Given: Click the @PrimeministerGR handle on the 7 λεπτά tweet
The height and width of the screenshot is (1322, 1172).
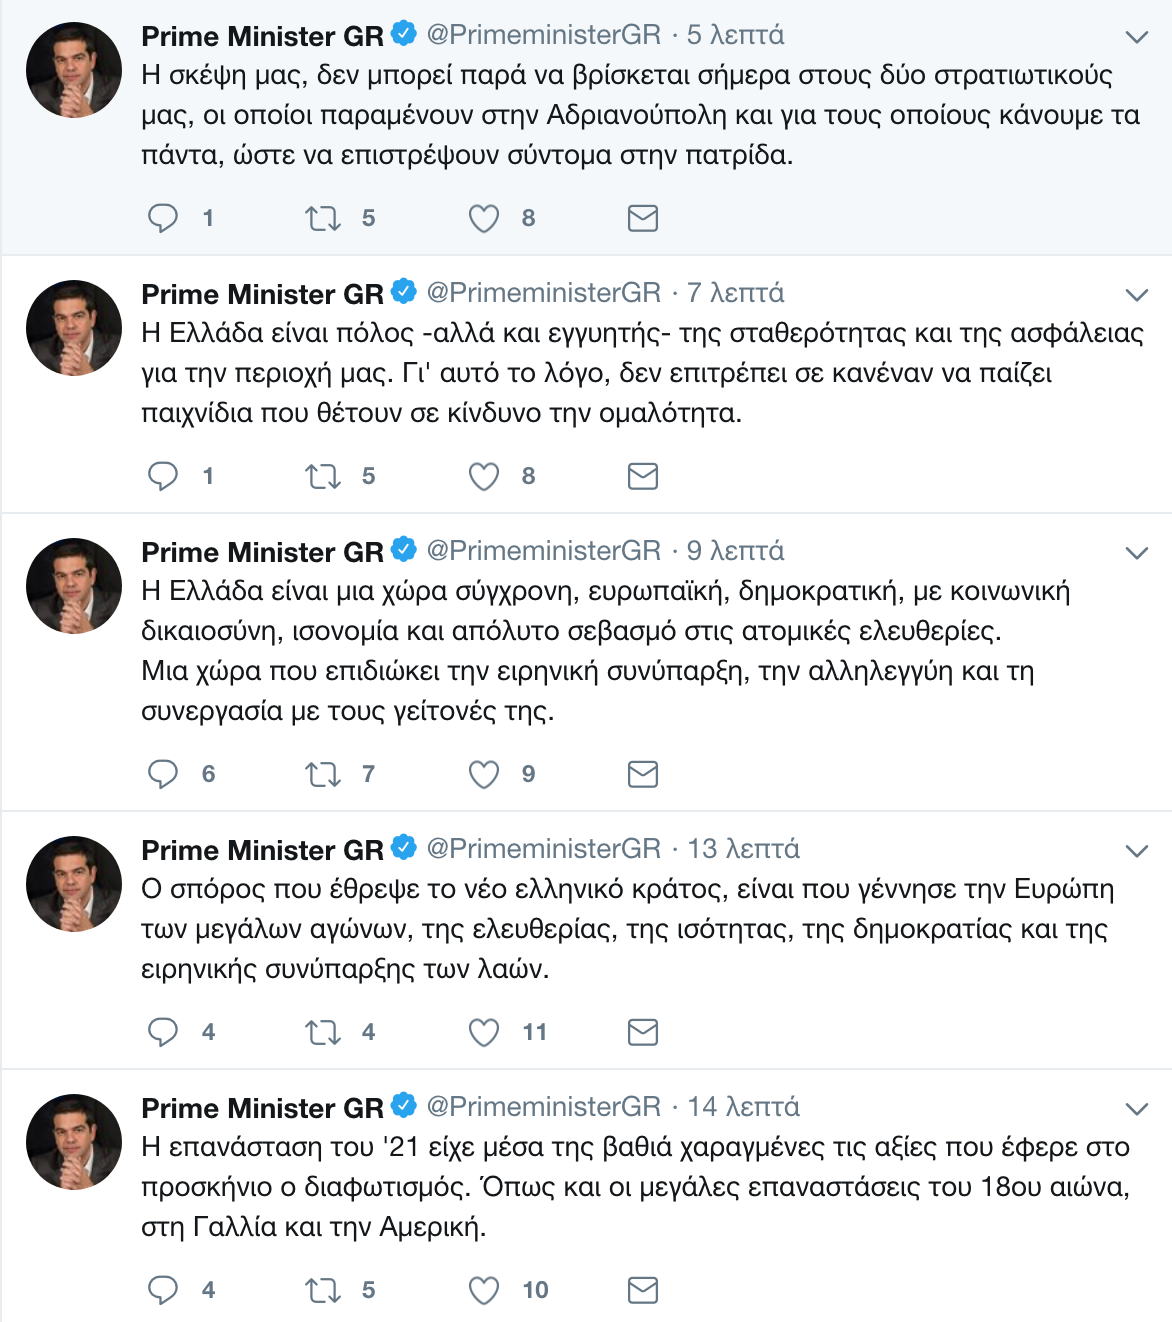Looking at the screenshot, I should (x=544, y=293).
